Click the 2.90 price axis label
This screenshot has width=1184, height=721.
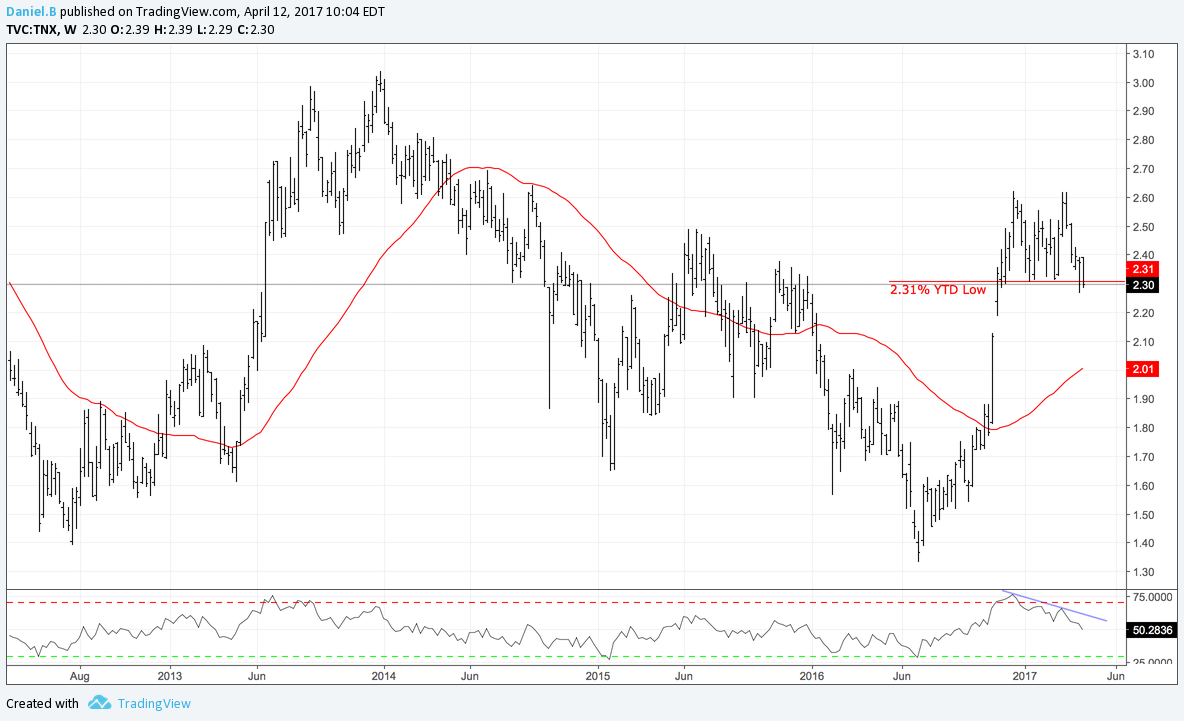click(x=1142, y=112)
